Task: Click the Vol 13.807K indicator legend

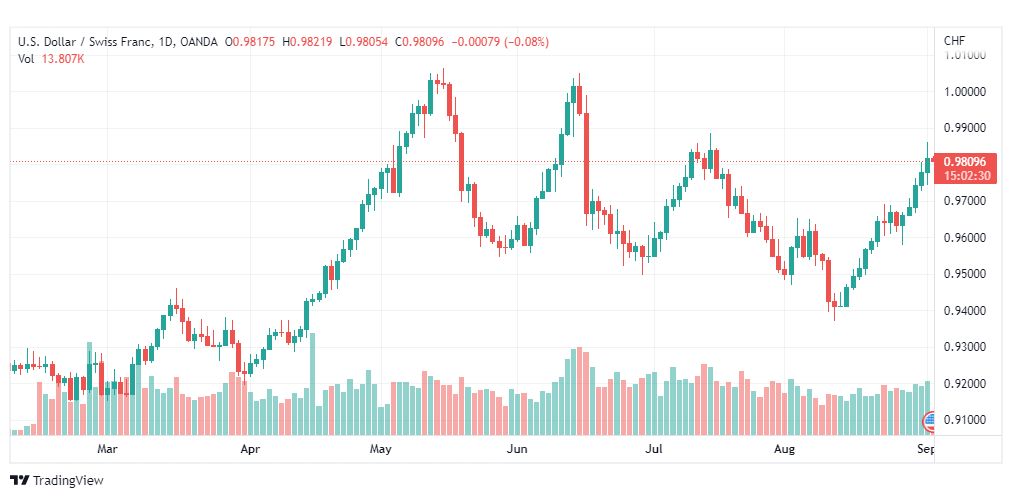Action: coord(52,59)
